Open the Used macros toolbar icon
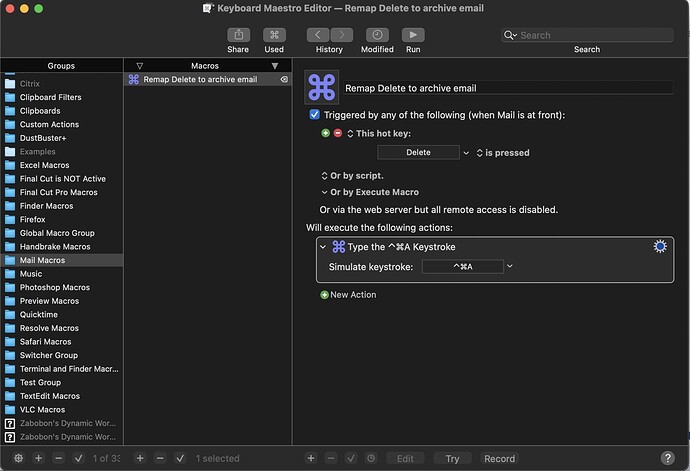The image size is (690, 471). coord(274,35)
